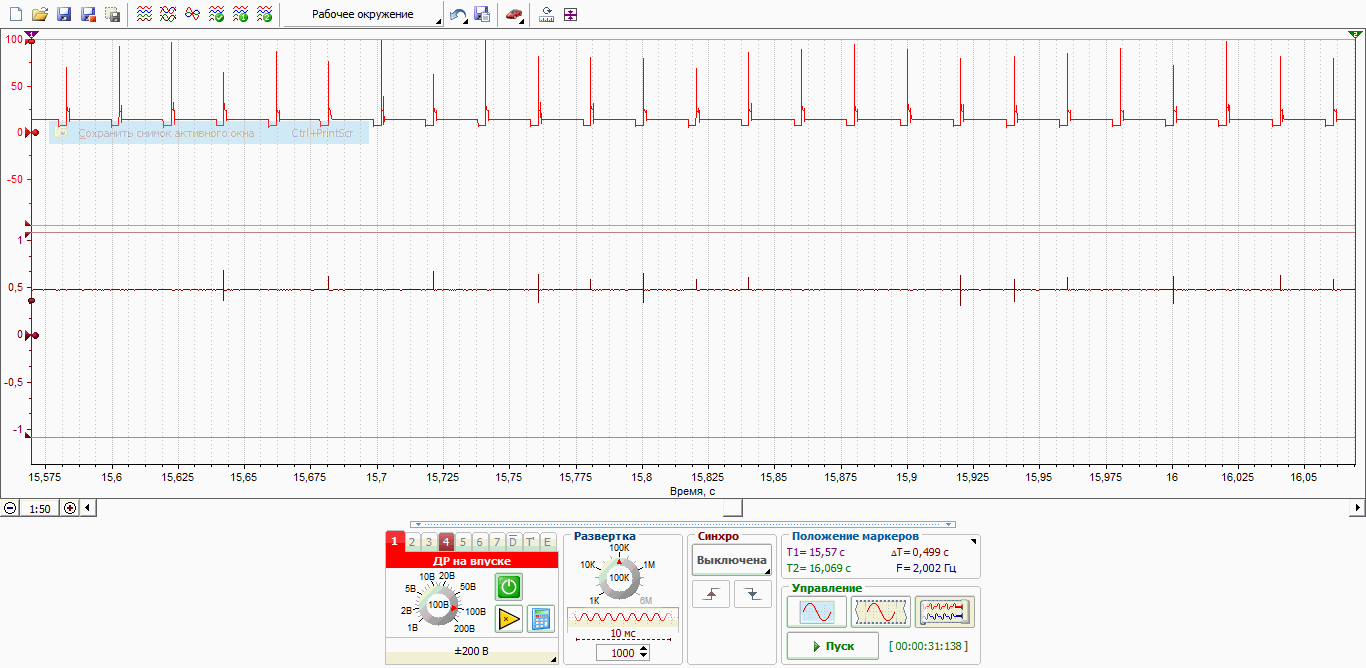This screenshot has height=668, width=1366.
Task: Click the new document icon
Action: click(15, 15)
